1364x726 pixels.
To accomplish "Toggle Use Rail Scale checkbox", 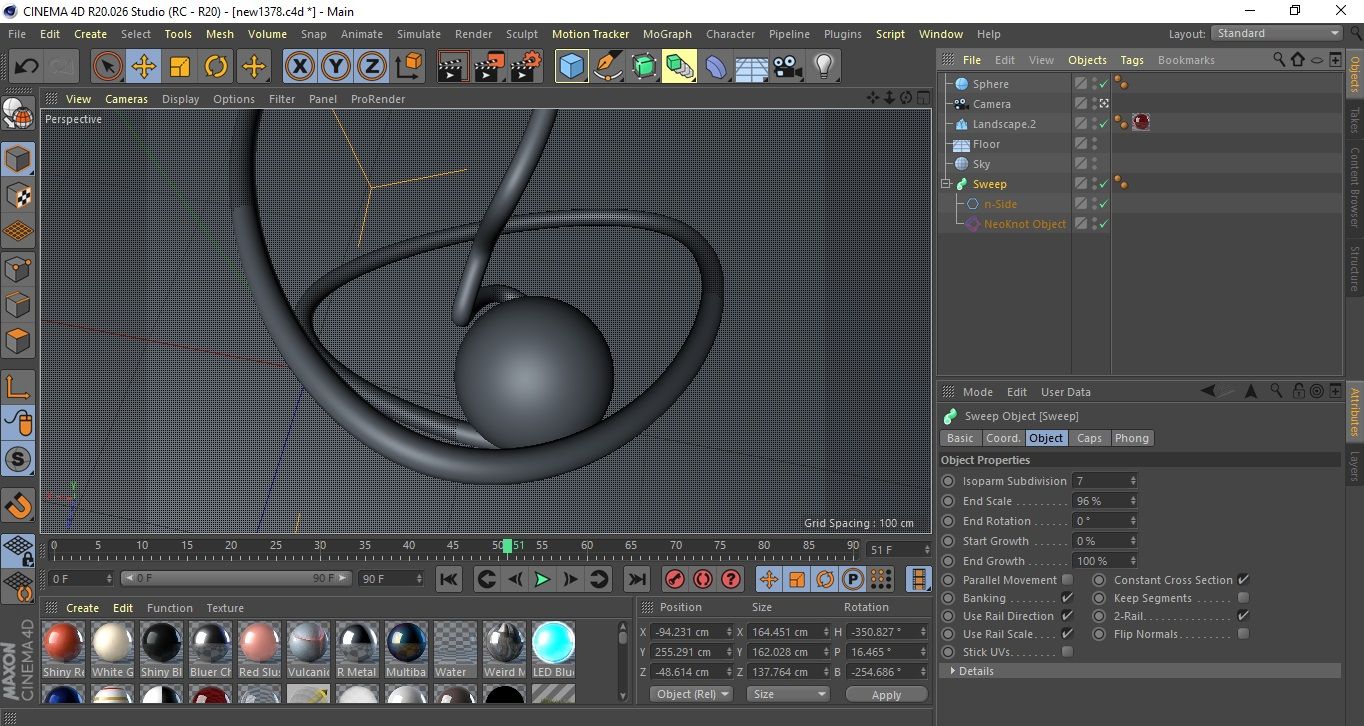I will (1067, 634).
